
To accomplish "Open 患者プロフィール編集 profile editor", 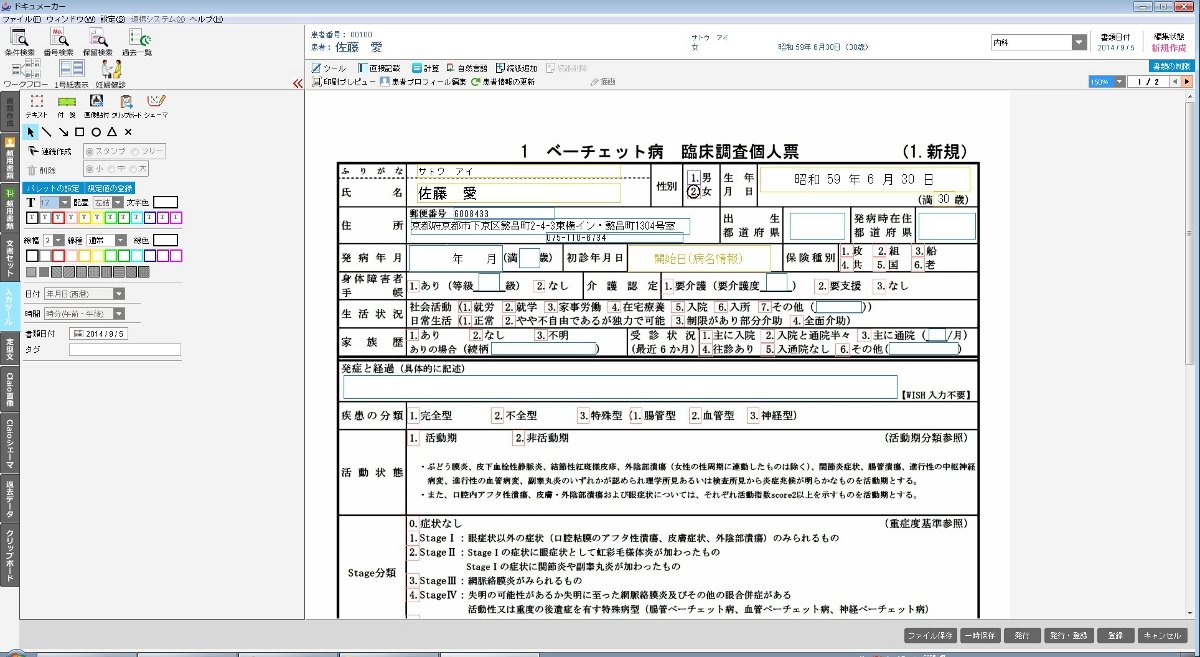I will (x=423, y=82).
